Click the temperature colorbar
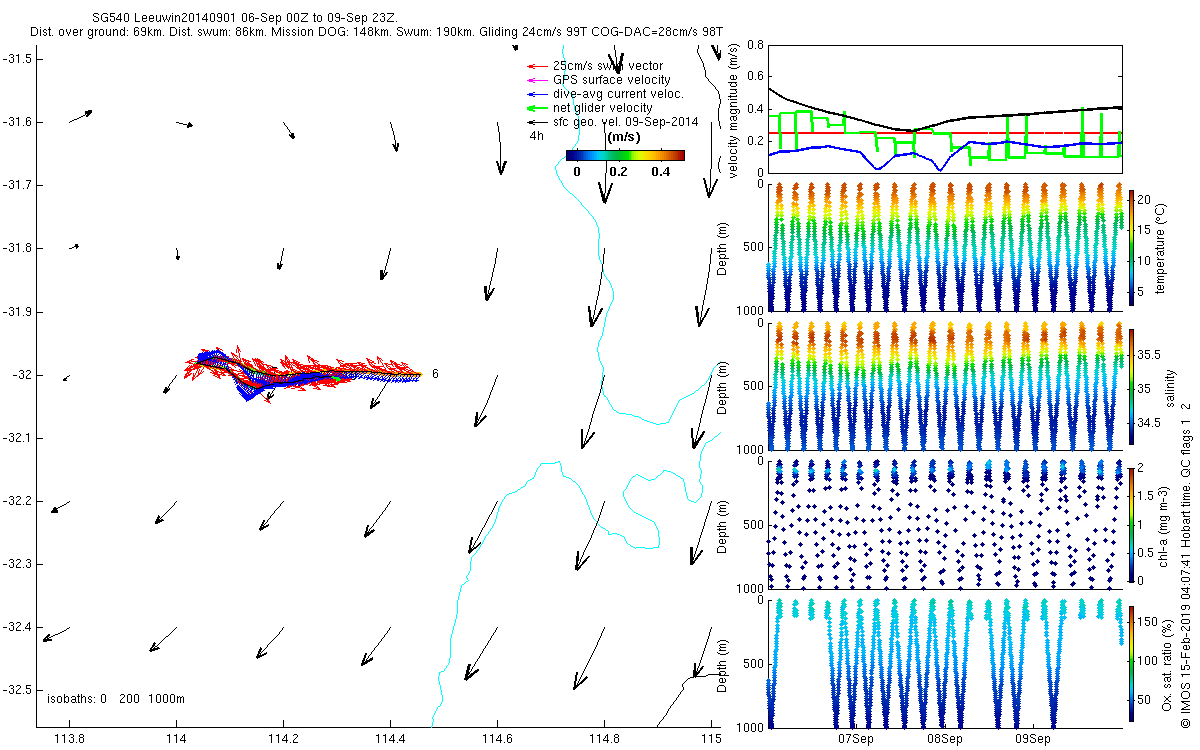Screen dimensions: 1200x750 point(1131,247)
